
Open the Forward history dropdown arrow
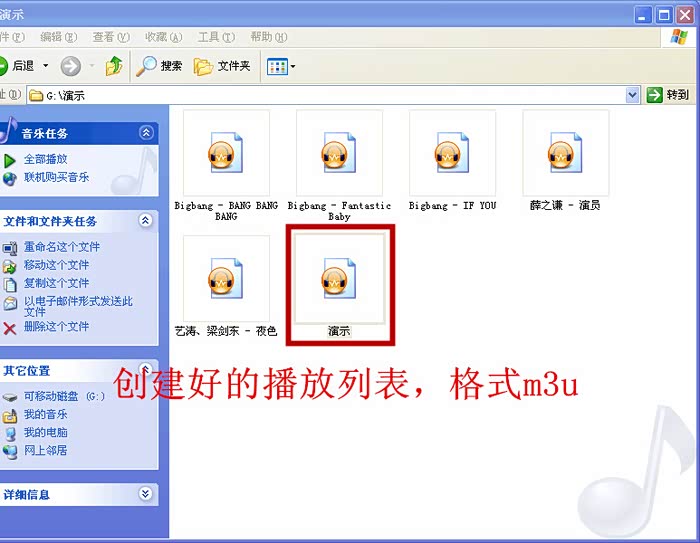[92, 66]
